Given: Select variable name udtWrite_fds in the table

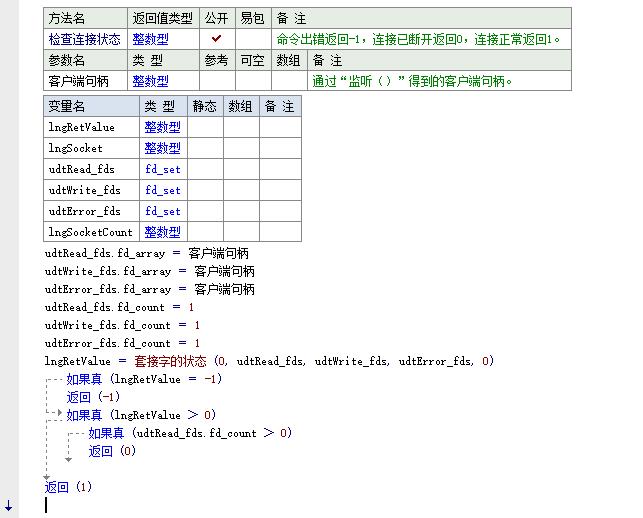Looking at the screenshot, I should coord(84,190).
